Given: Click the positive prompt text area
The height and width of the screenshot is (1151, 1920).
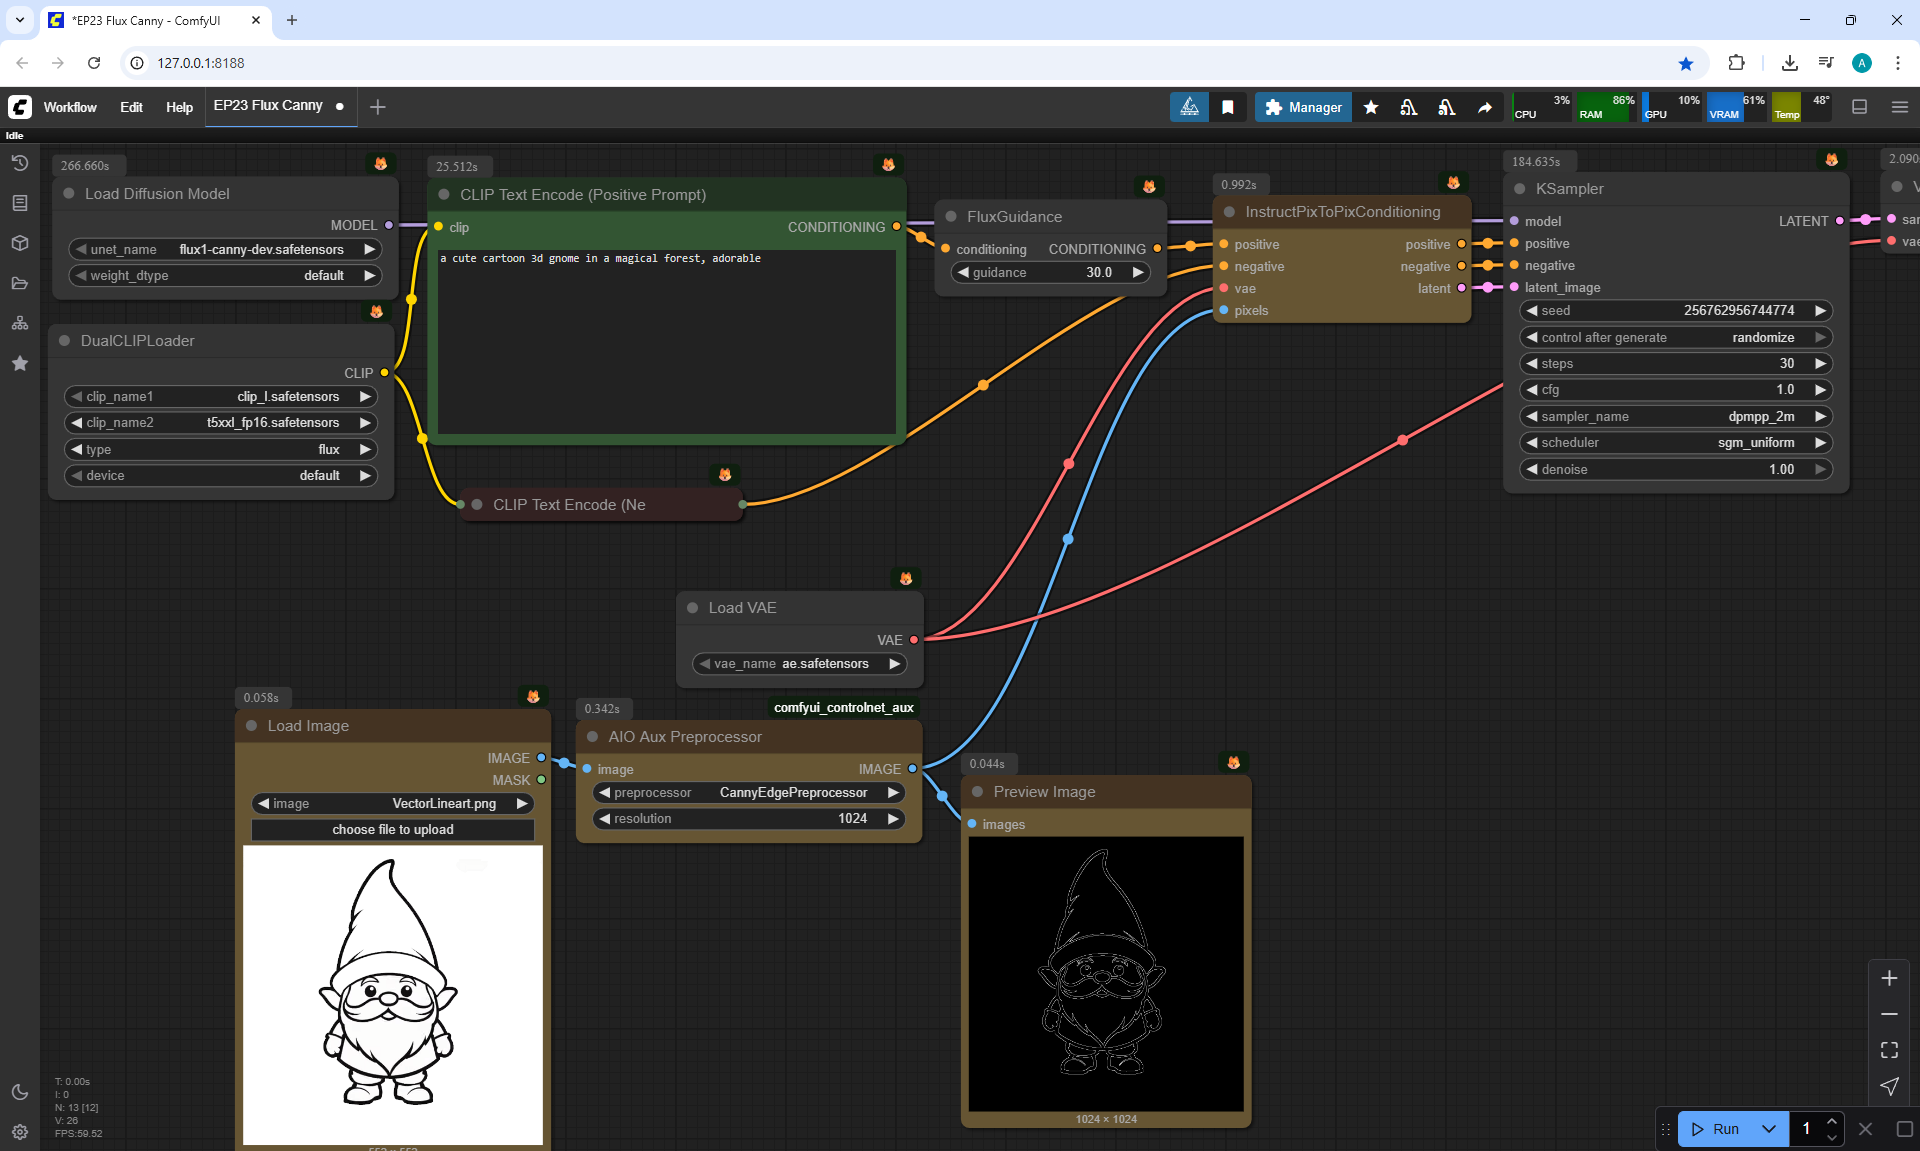Looking at the screenshot, I should click(x=666, y=340).
